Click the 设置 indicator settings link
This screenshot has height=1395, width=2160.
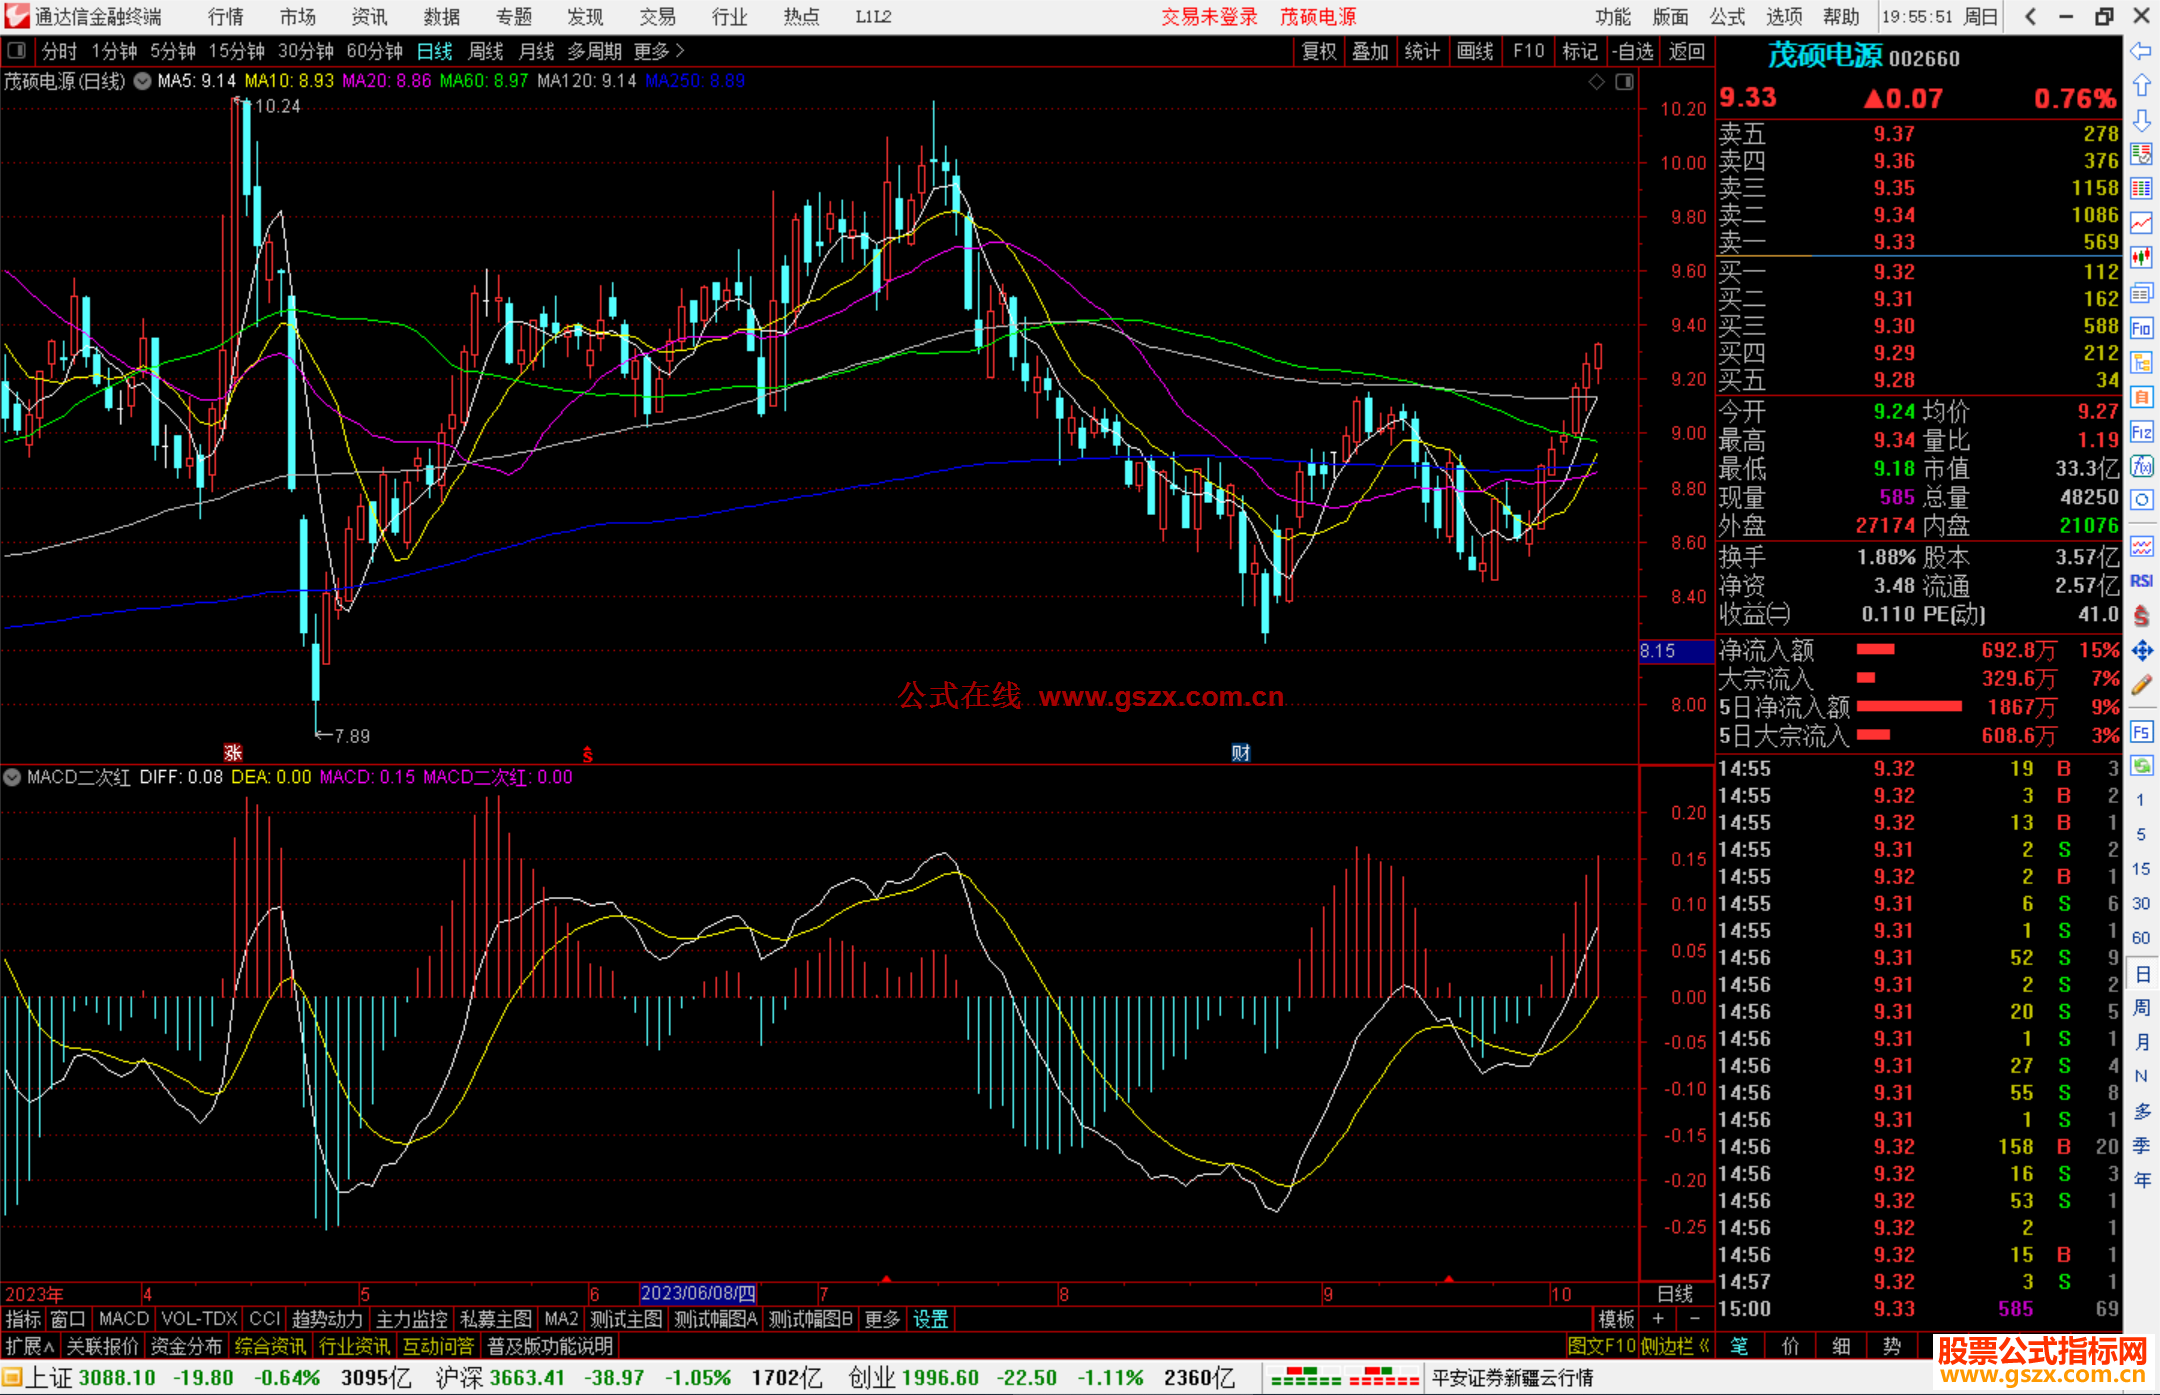(x=930, y=1319)
